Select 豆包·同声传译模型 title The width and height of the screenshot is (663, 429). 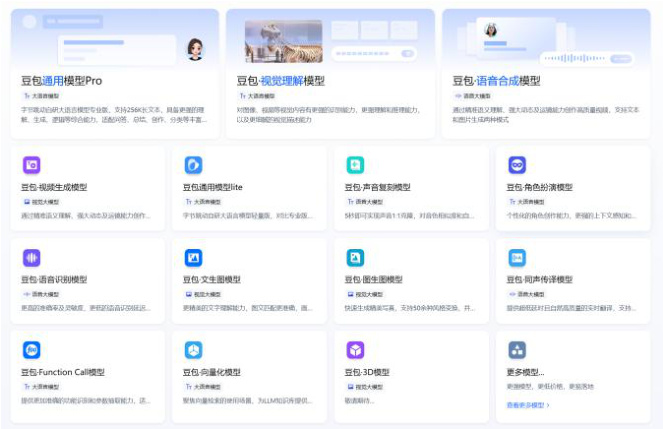(540, 279)
